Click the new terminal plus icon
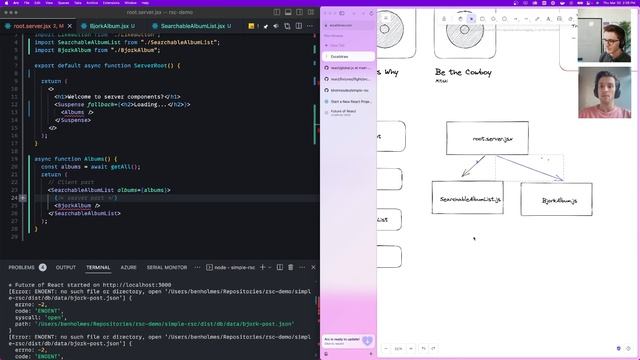Image resolution: width=640 pixels, height=360 pixels. (x=262, y=267)
